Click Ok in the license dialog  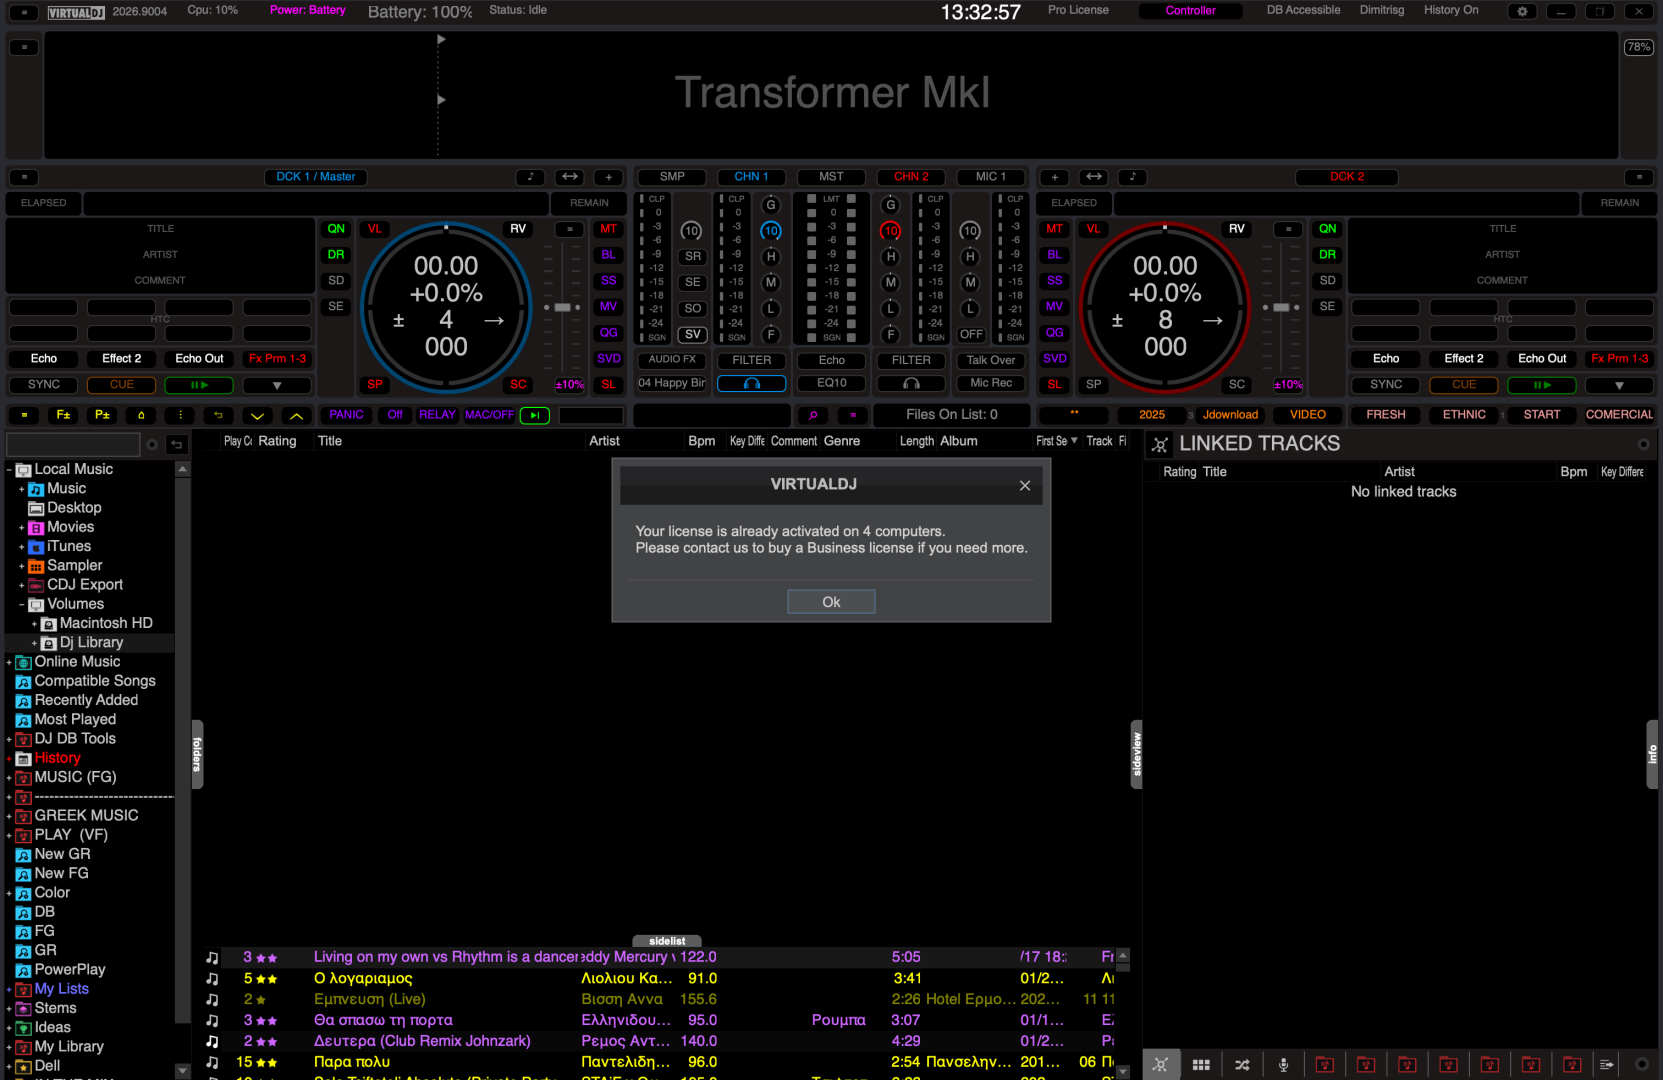coord(831,602)
